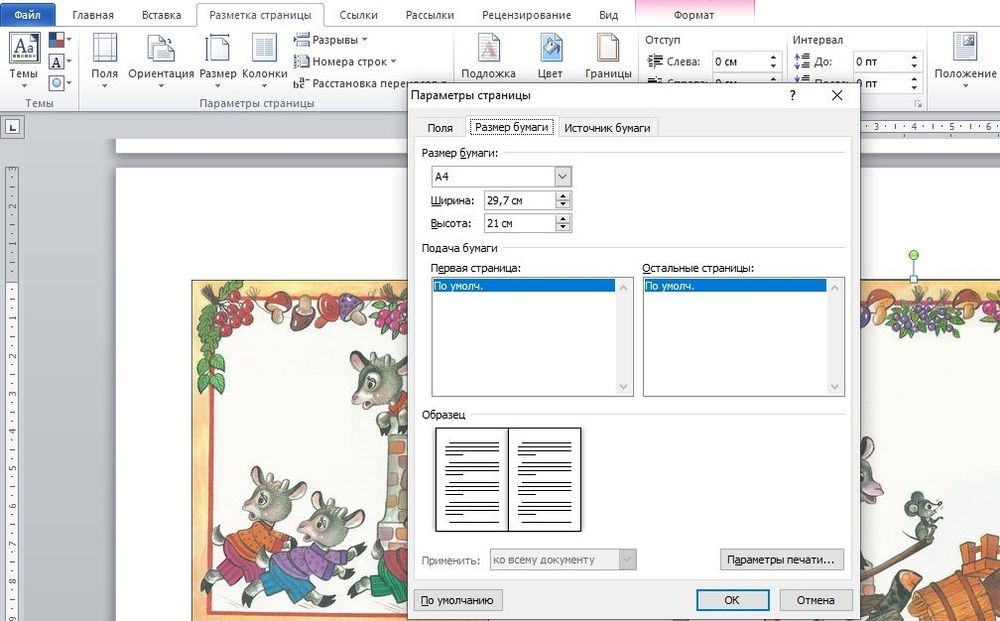
Task: Open the Цвет страницы (Page Color) icon
Action: tap(550, 50)
